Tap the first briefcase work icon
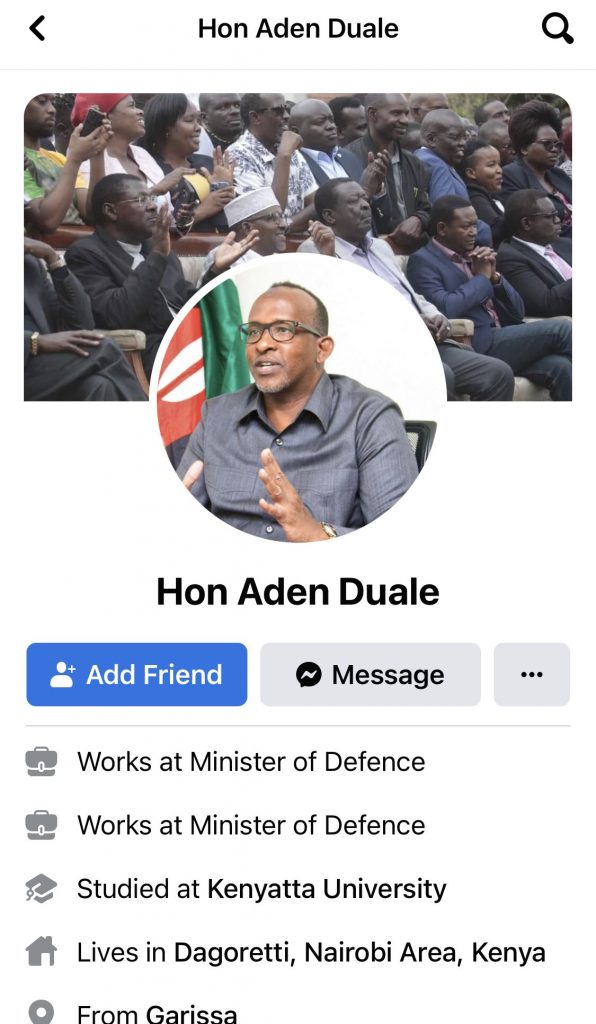This screenshot has width=596, height=1024. click(x=41, y=761)
